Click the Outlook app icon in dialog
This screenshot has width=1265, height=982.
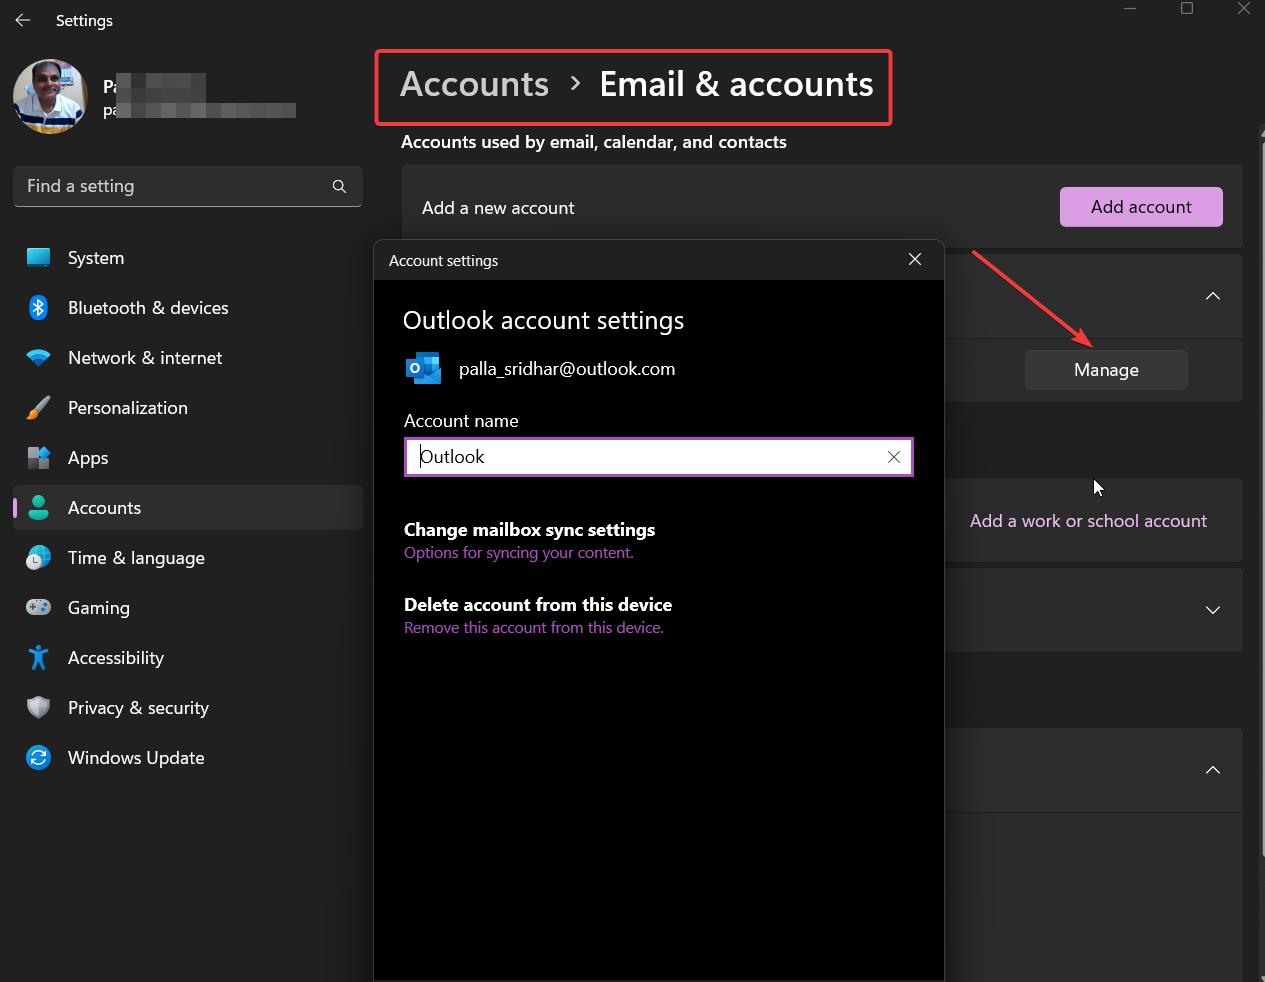coord(423,369)
